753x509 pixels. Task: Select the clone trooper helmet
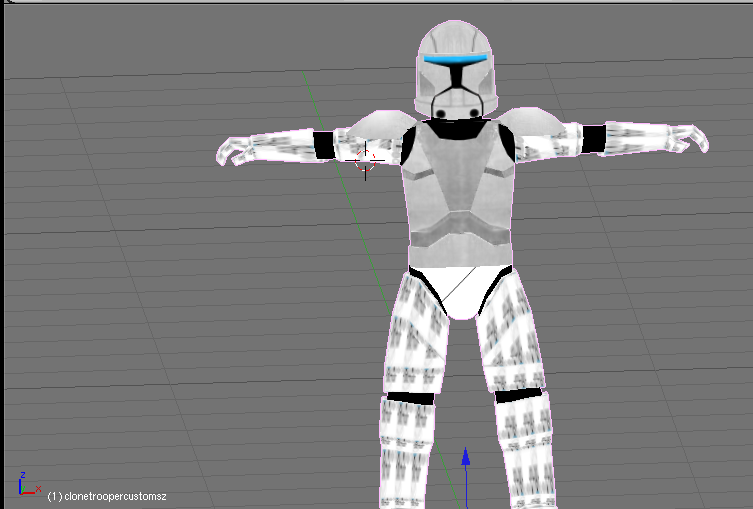(x=455, y=70)
